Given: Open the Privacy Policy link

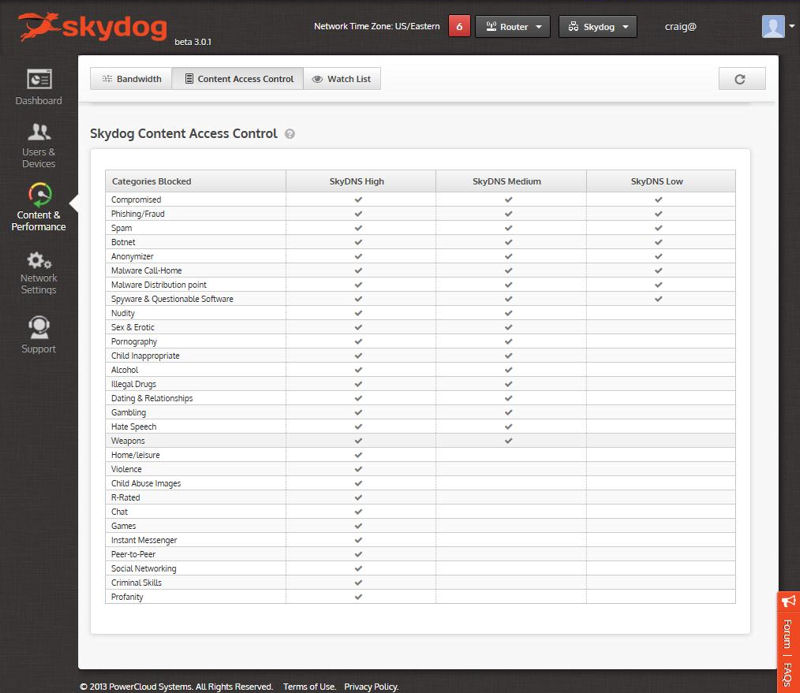Looking at the screenshot, I should point(371,686).
